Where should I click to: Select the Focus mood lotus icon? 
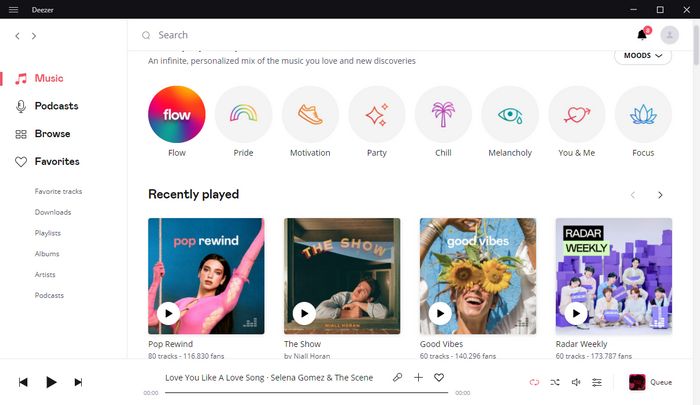tap(643, 114)
